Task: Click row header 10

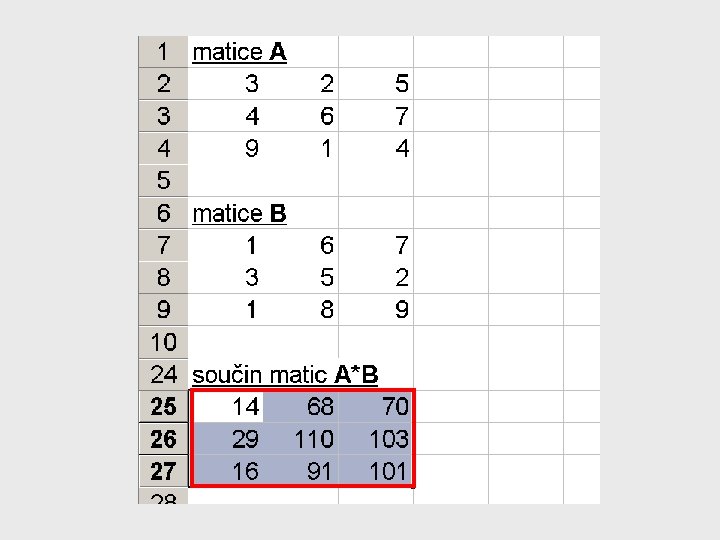Action: click(x=163, y=342)
